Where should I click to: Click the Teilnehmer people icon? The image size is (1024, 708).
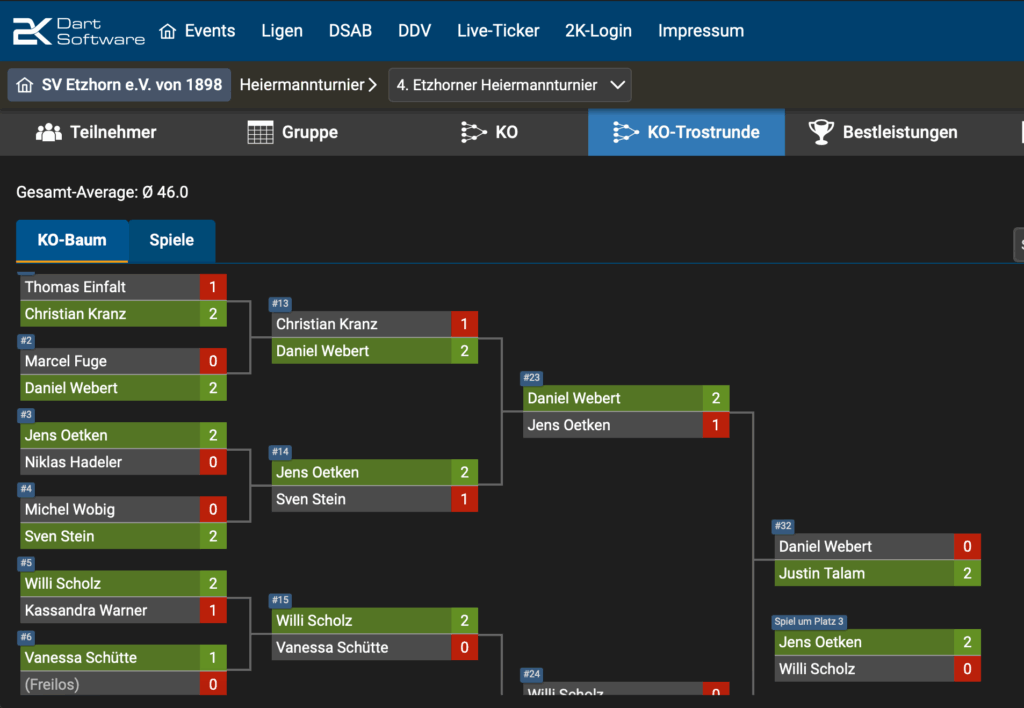click(49, 132)
